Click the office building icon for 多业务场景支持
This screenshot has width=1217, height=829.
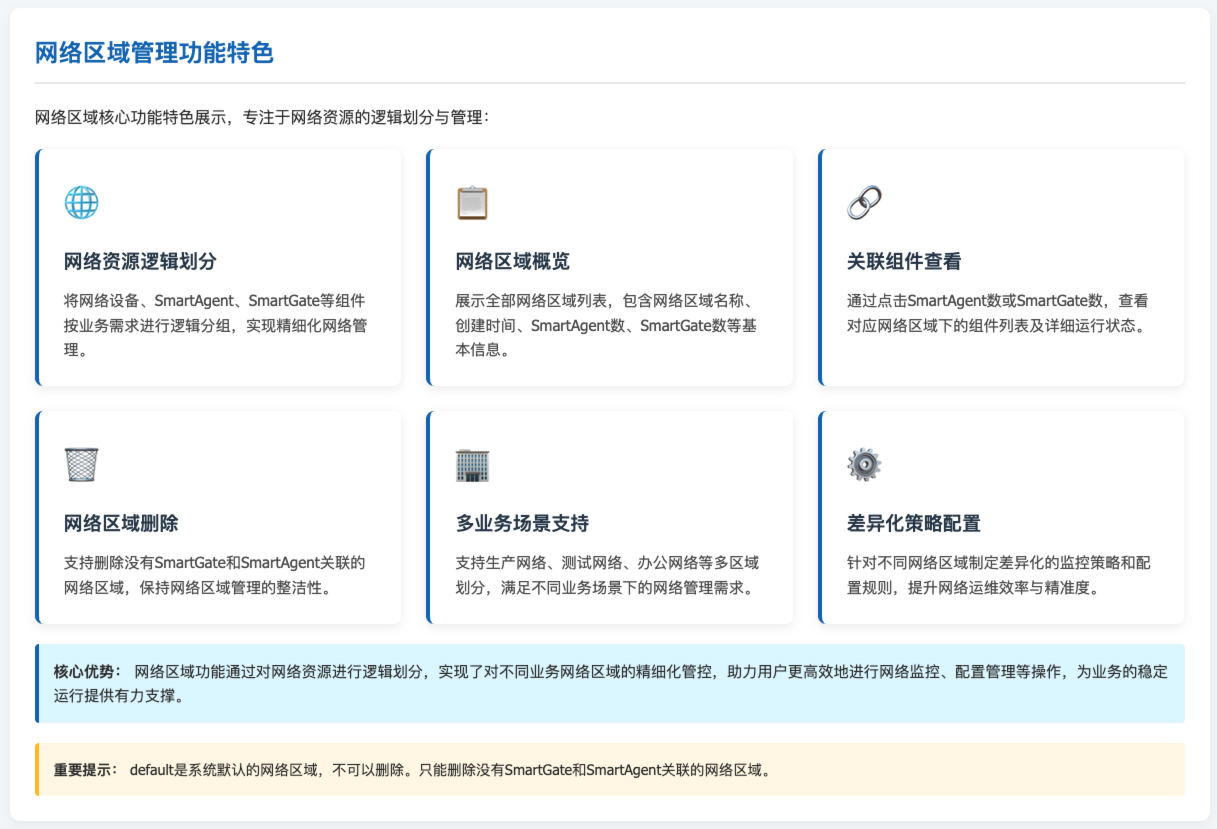tap(472, 465)
